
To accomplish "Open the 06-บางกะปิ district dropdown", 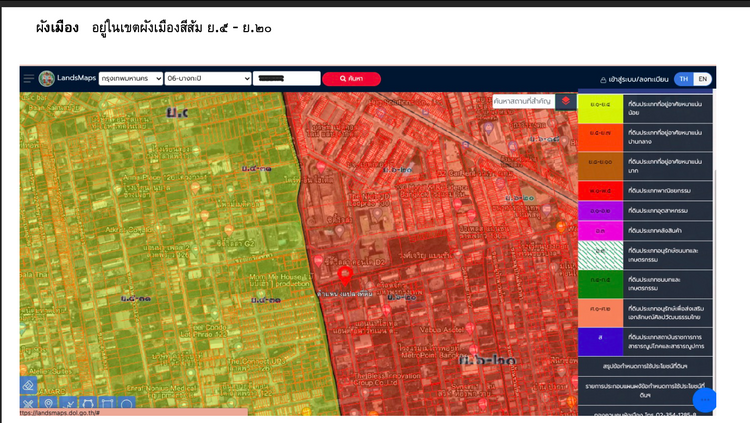I will click(x=208, y=78).
